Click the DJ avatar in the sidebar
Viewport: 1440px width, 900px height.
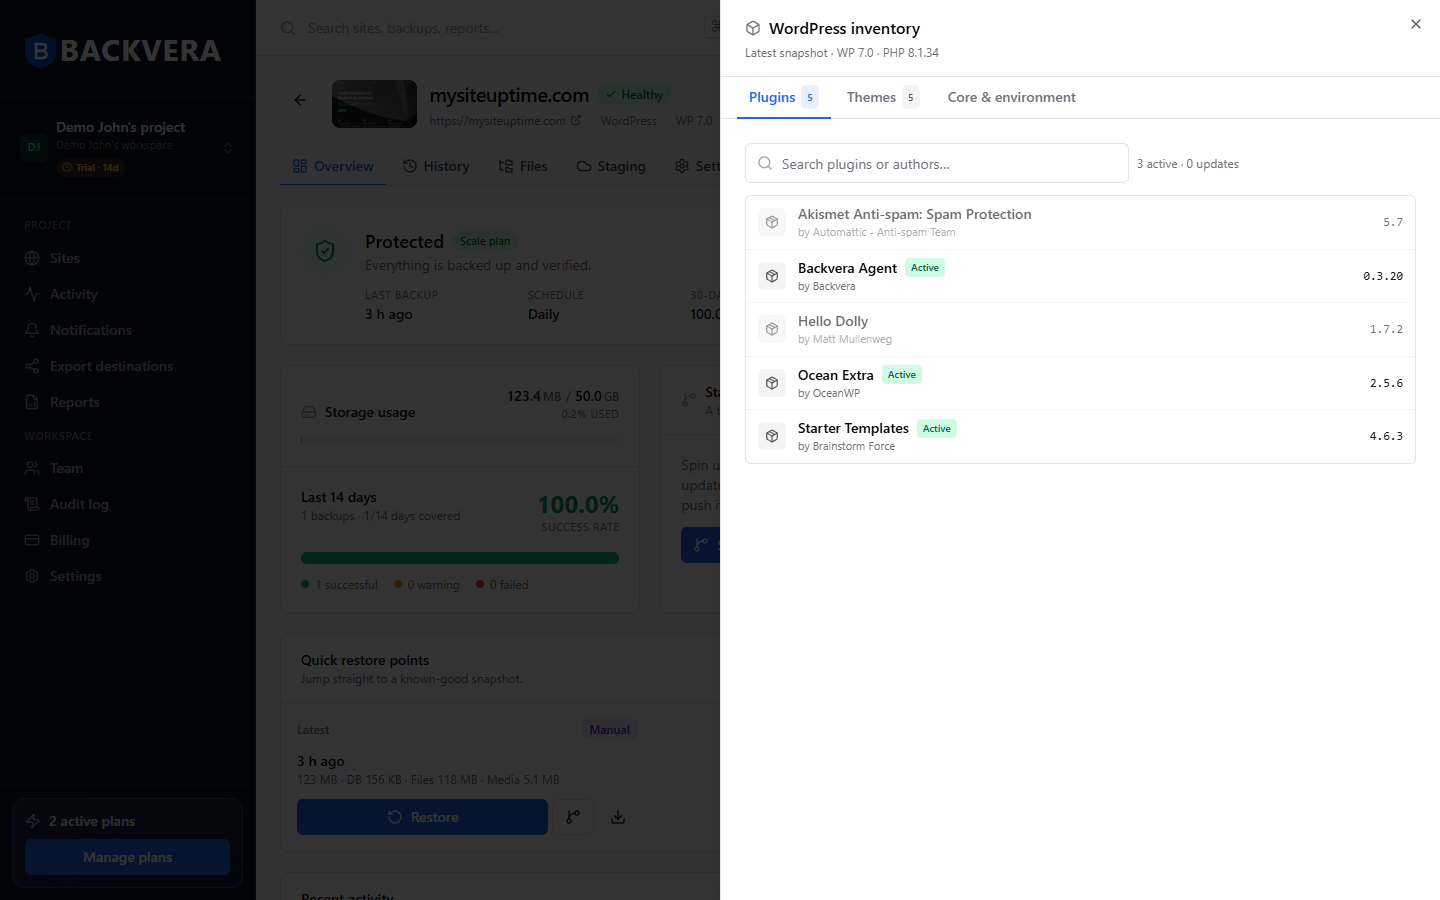click(34, 147)
